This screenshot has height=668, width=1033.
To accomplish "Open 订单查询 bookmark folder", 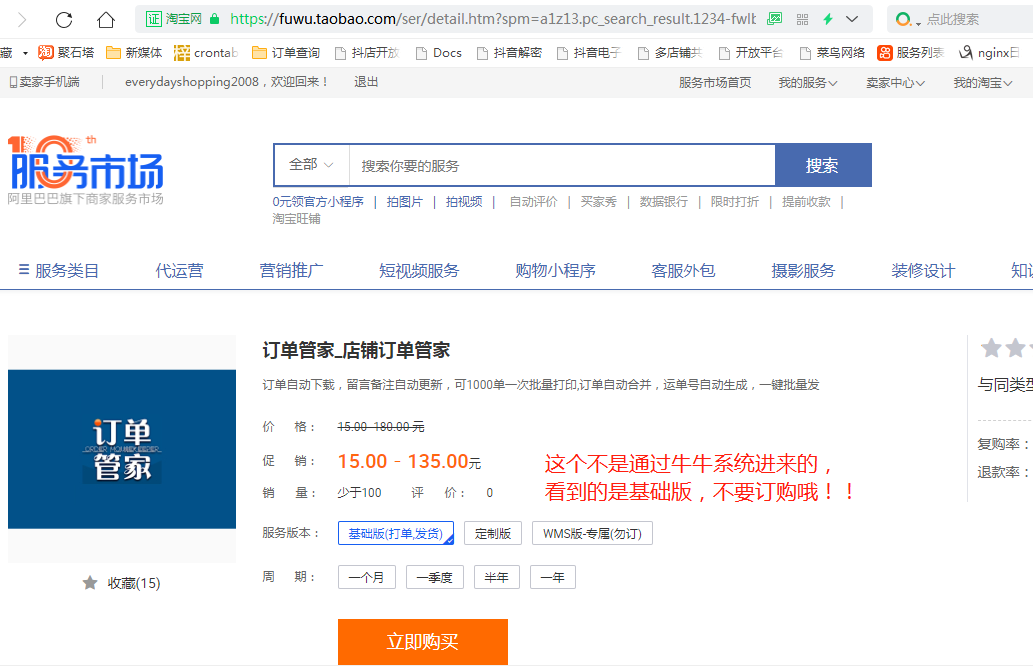I will click(x=286, y=53).
